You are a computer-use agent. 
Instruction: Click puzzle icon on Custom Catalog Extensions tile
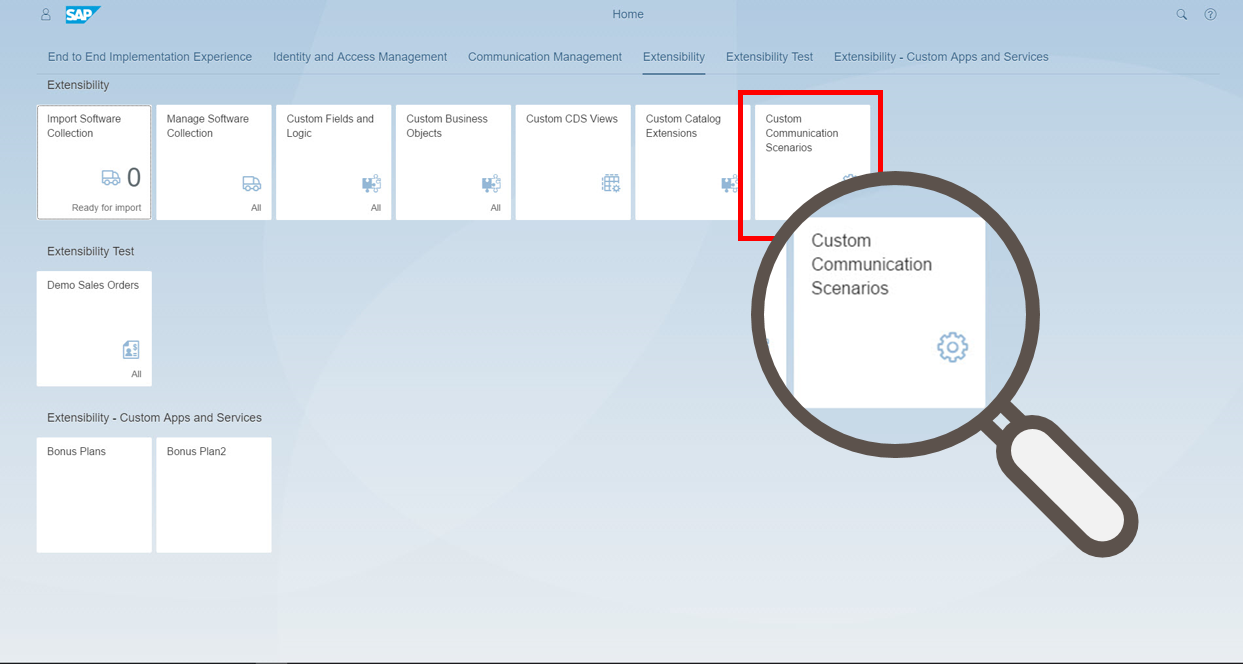729,183
